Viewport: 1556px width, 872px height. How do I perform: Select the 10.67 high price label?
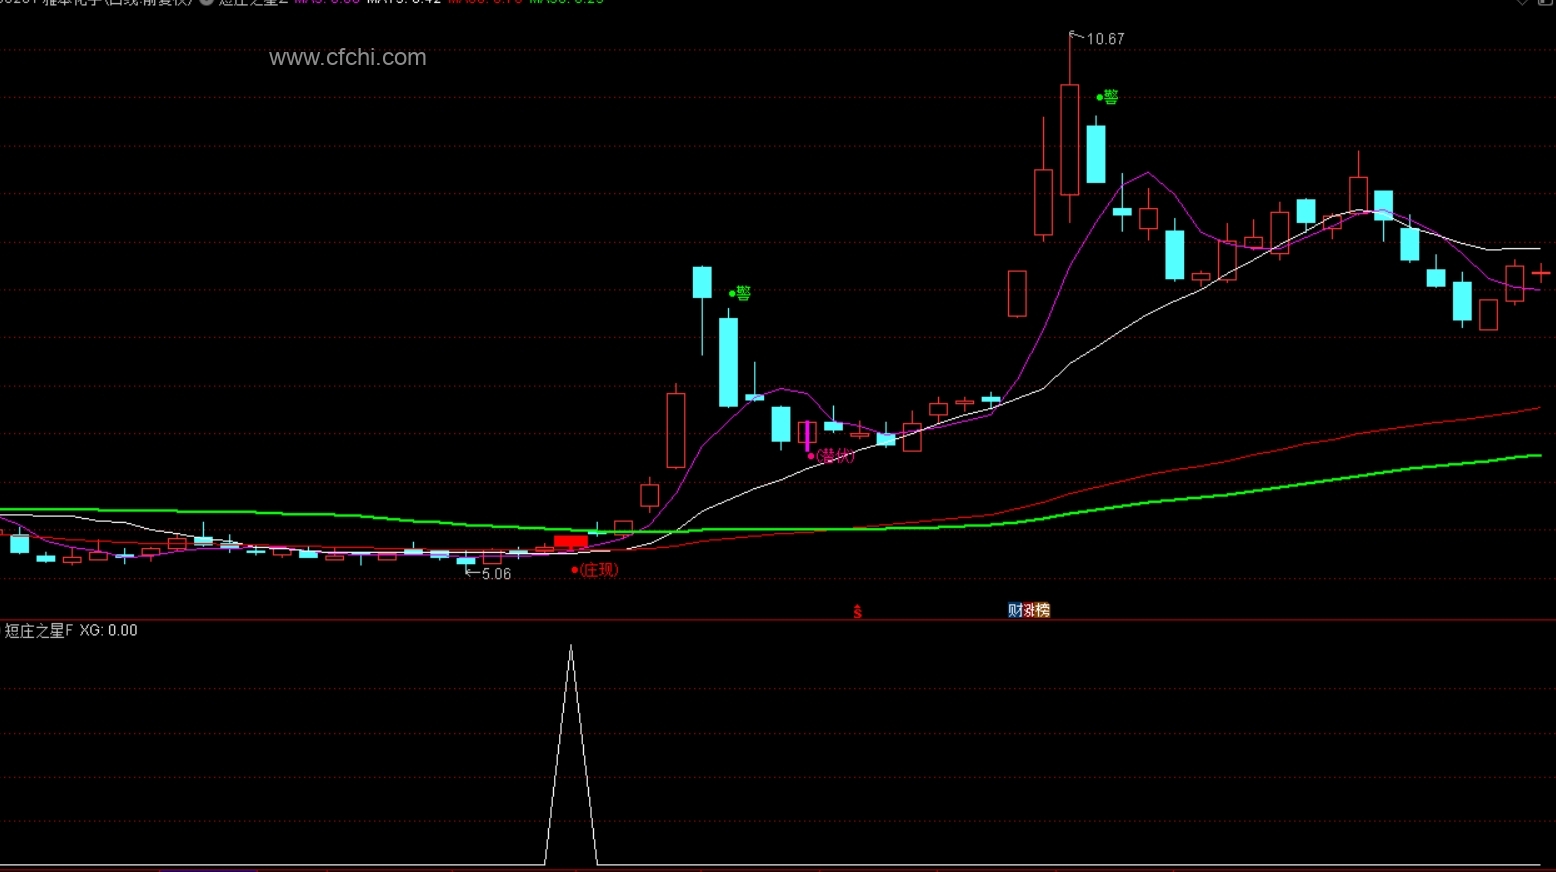coord(1105,39)
